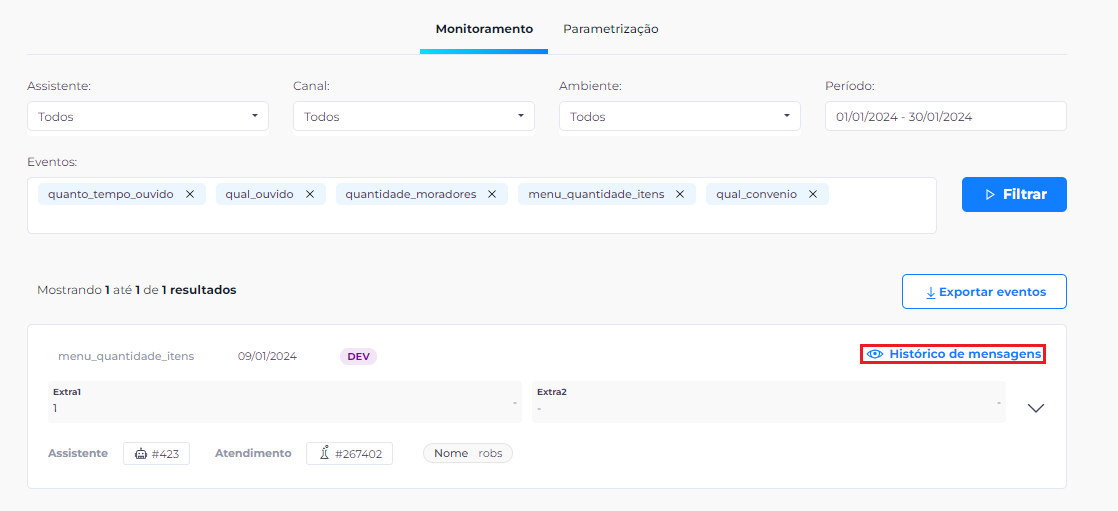1118x511 pixels.
Task: Expand the event card chevron
Action: pyautogui.click(x=1036, y=408)
